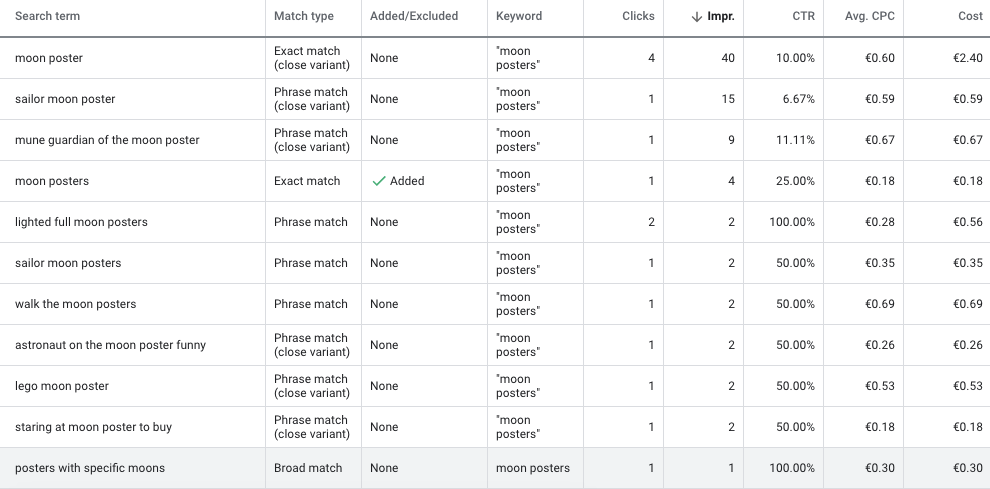
Task: Sort by the Clicks column header
Action: click(x=638, y=16)
